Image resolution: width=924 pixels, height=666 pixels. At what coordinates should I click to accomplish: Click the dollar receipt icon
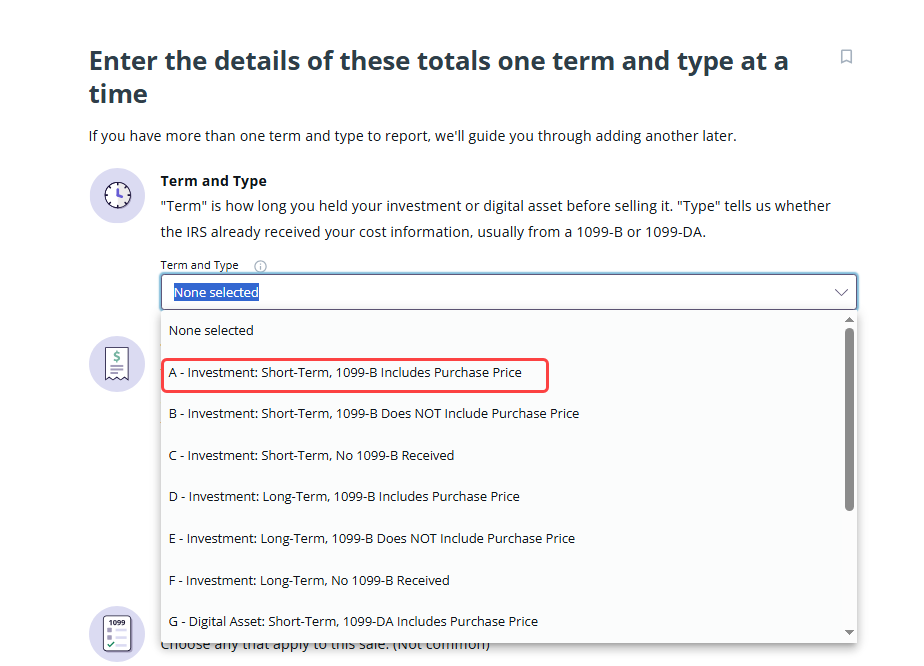117,364
